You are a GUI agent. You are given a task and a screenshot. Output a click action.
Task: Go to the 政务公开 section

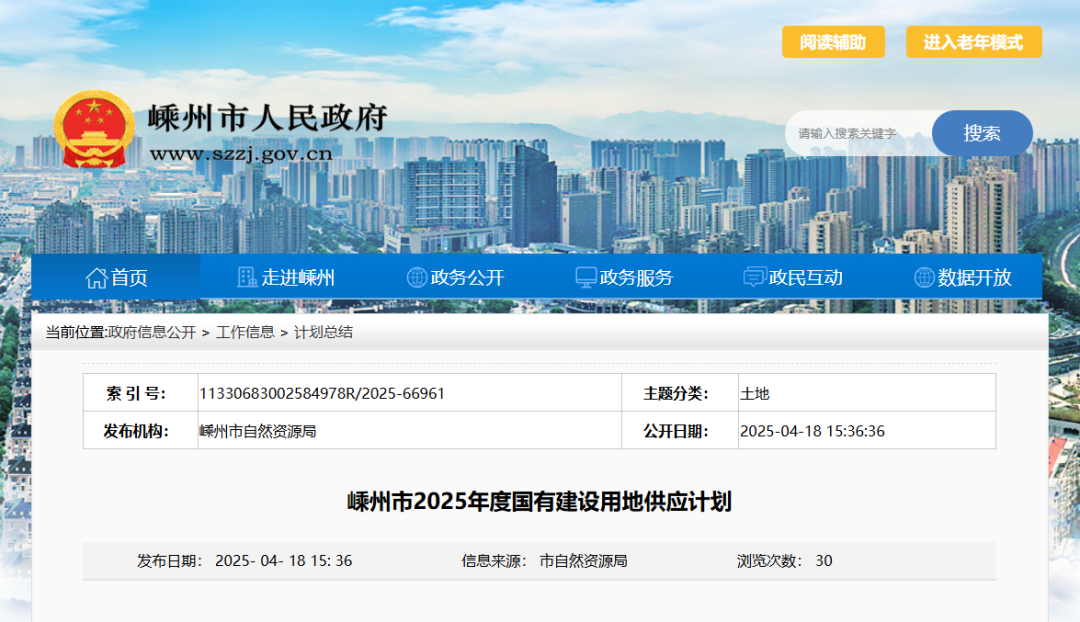click(467, 278)
